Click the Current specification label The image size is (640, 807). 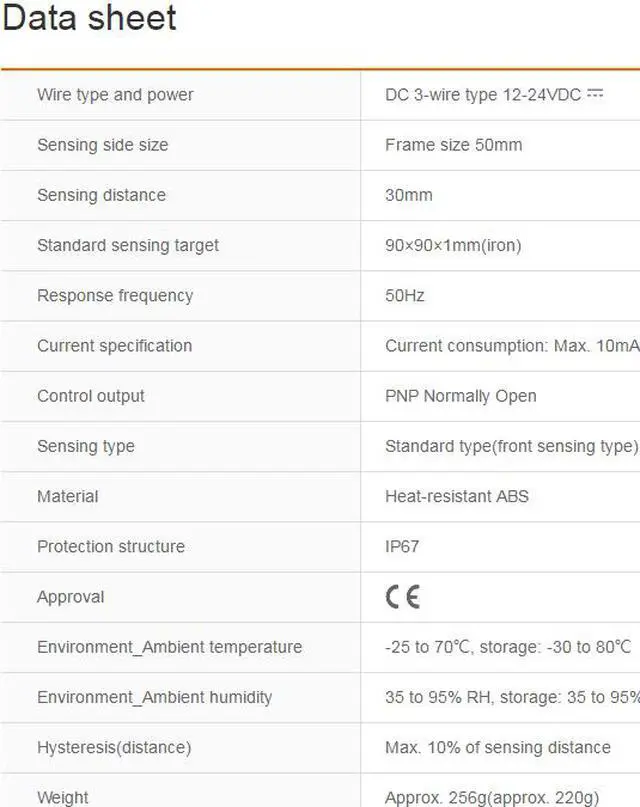pos(114,346)
